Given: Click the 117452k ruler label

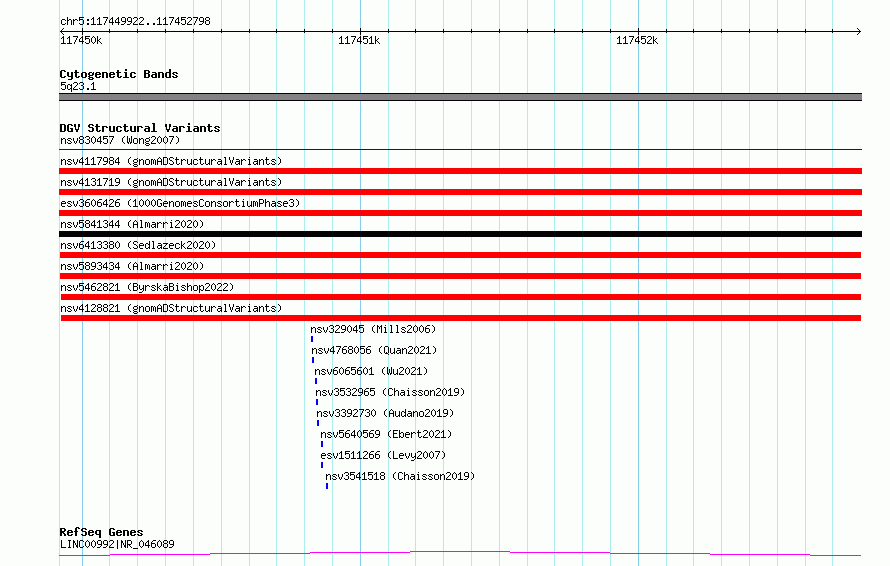Looking at the screenshot, I should click(637, 40).
